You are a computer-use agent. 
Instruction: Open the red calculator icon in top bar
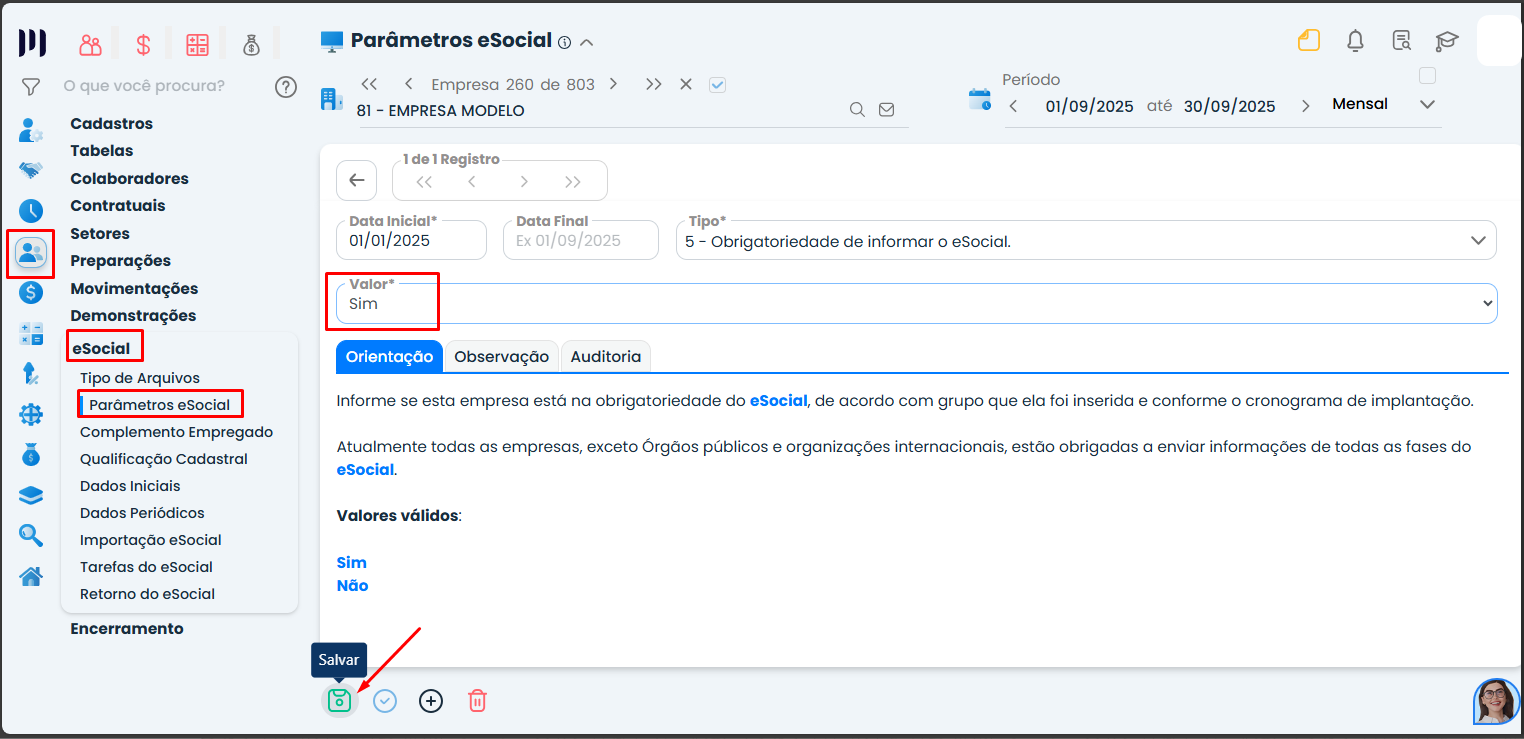click(x=197, y=44)
